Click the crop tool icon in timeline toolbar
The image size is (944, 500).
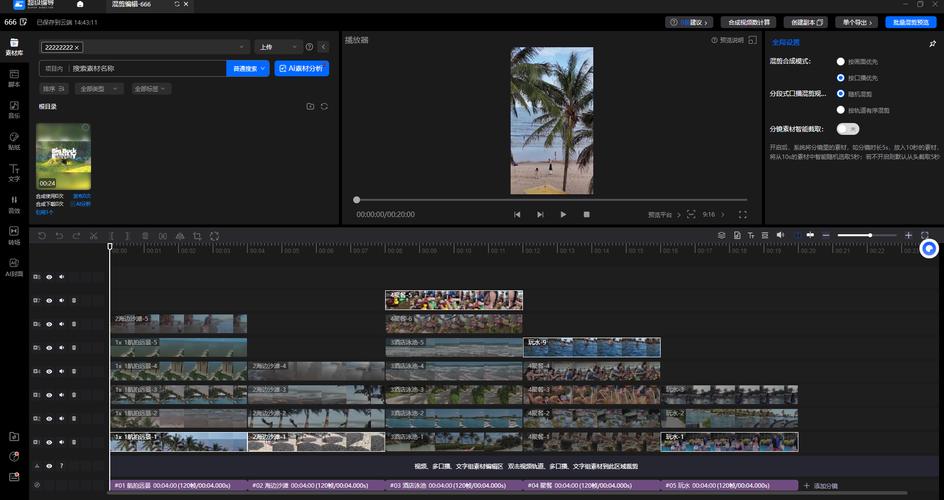(197, 236)
